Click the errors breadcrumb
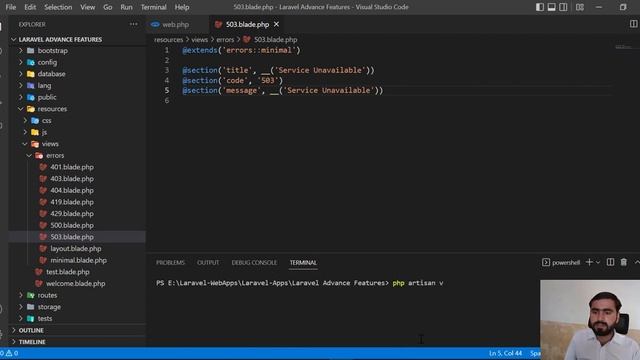Viewport: 640px width, 360px height. [x=225, y=40]
